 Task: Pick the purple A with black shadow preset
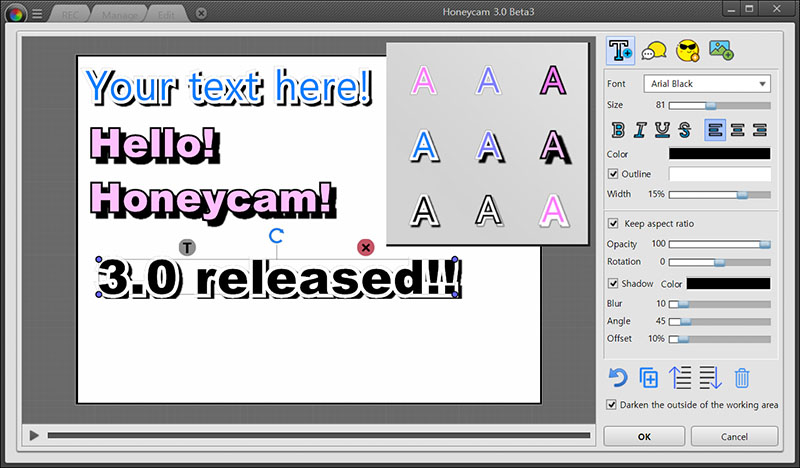[489, 145]
